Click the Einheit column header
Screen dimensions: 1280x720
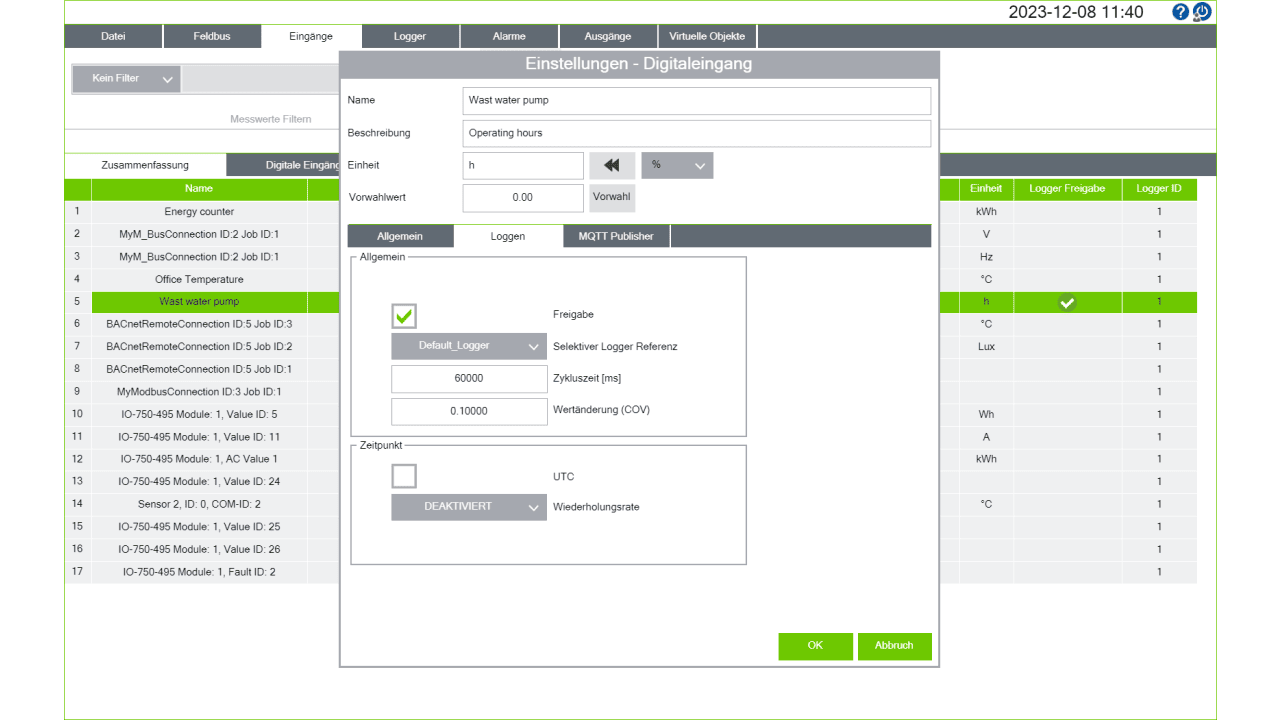986,189
